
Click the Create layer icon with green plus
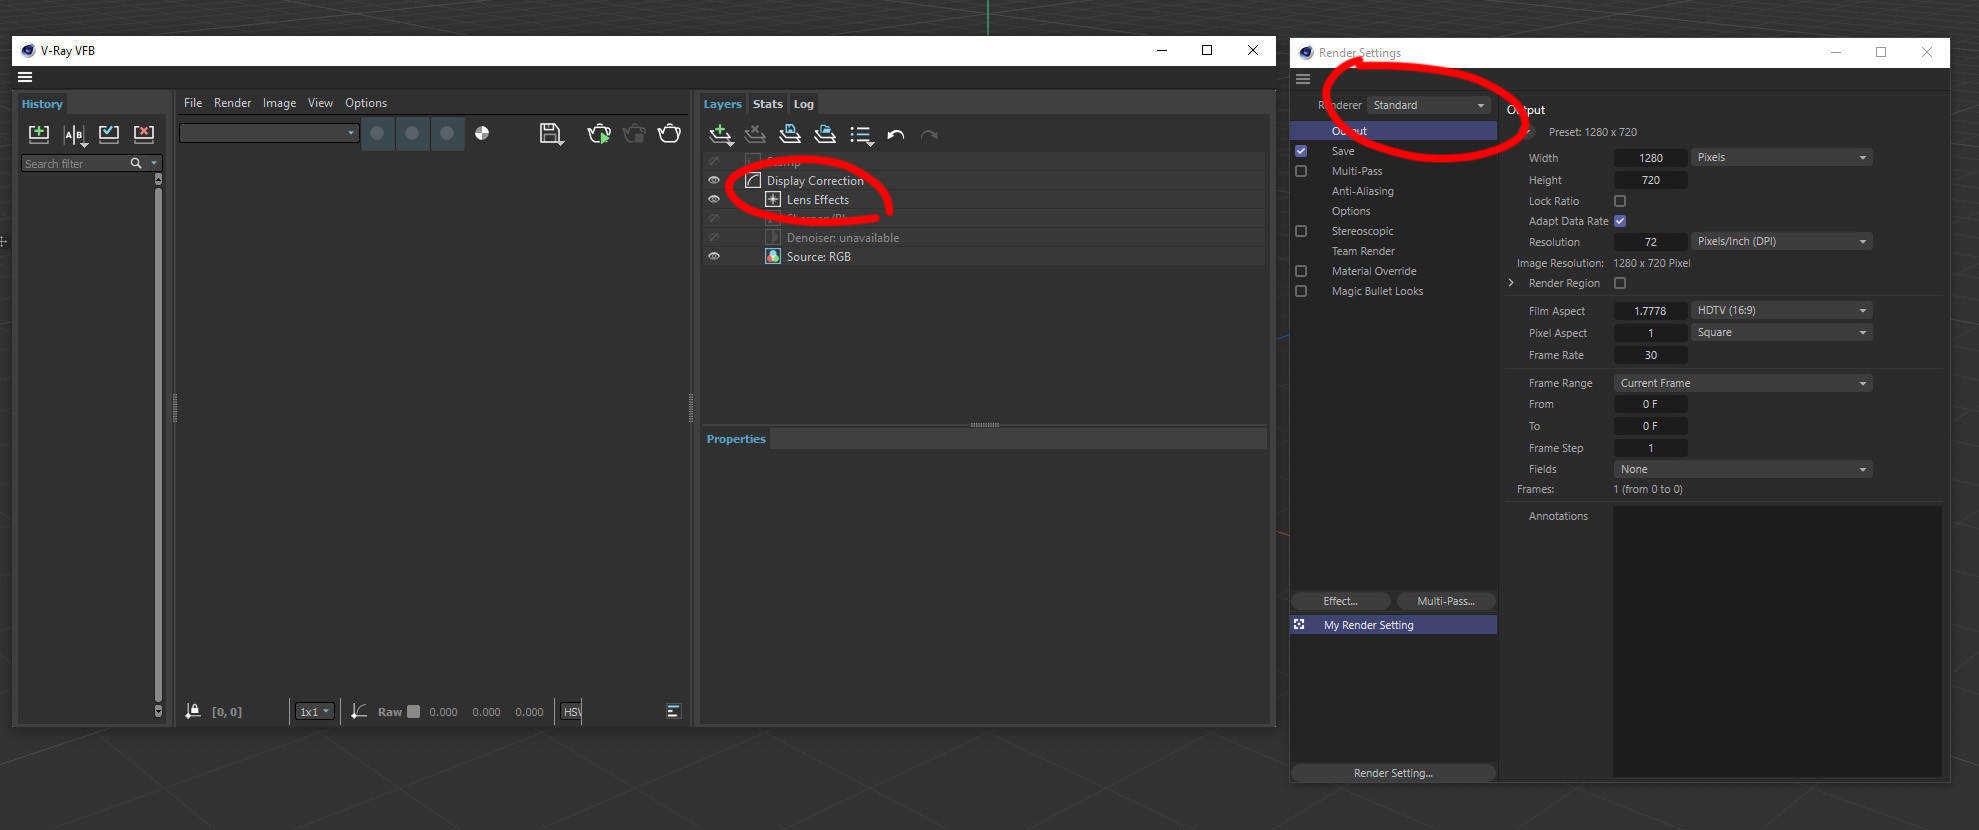point(721,134)
